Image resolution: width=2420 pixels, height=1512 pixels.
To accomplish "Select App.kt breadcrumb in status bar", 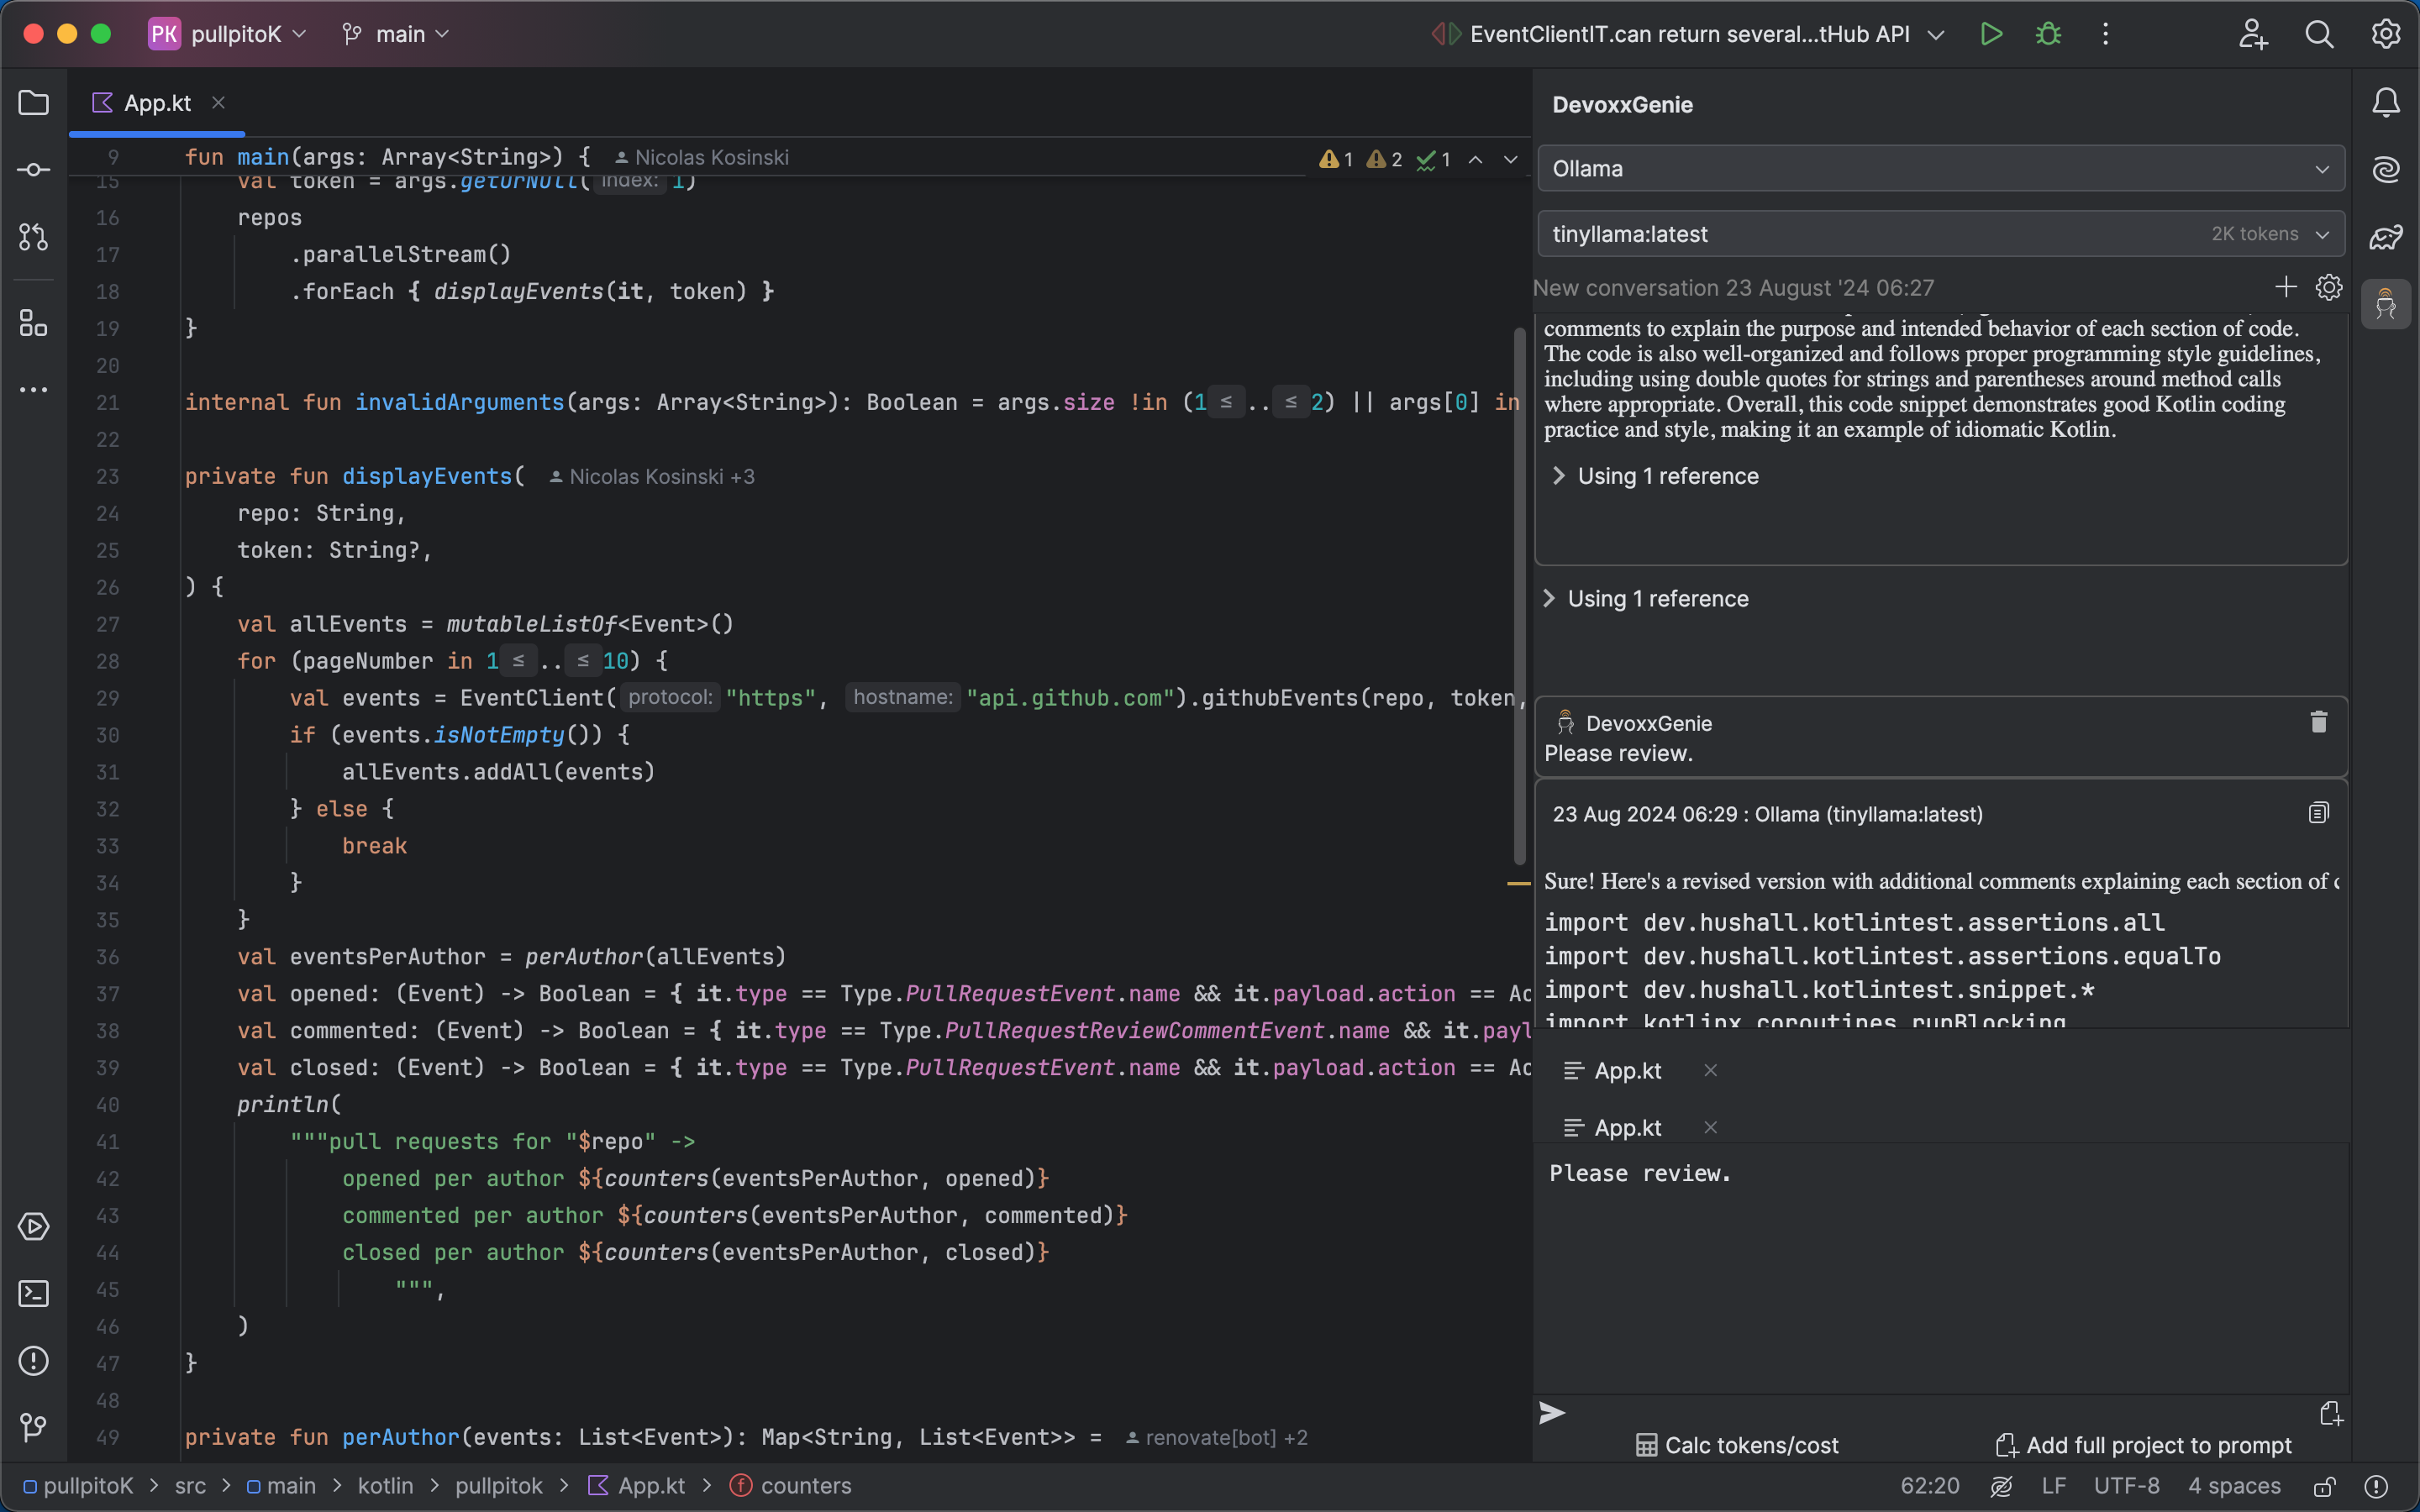I will click(637, 1486).
